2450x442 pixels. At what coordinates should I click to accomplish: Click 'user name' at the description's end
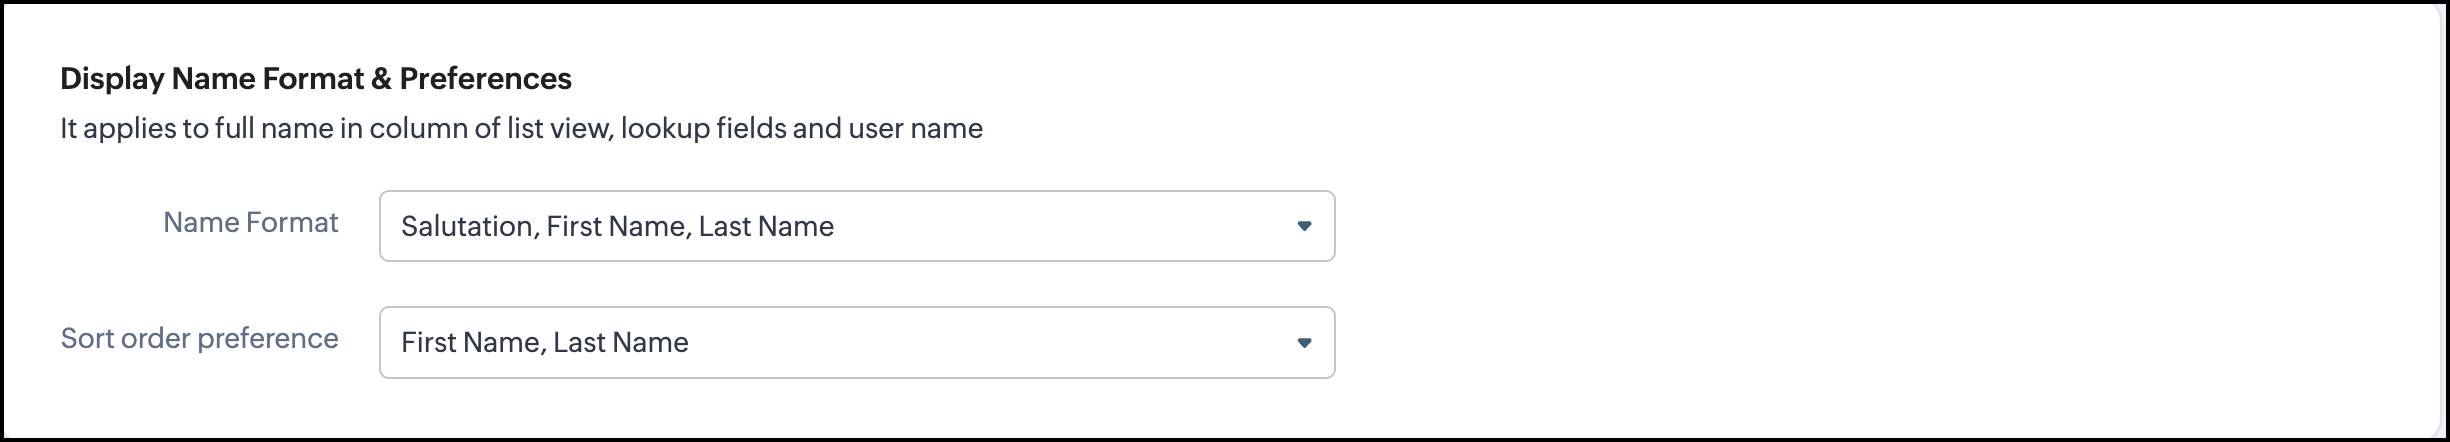(x=915, y=129)
